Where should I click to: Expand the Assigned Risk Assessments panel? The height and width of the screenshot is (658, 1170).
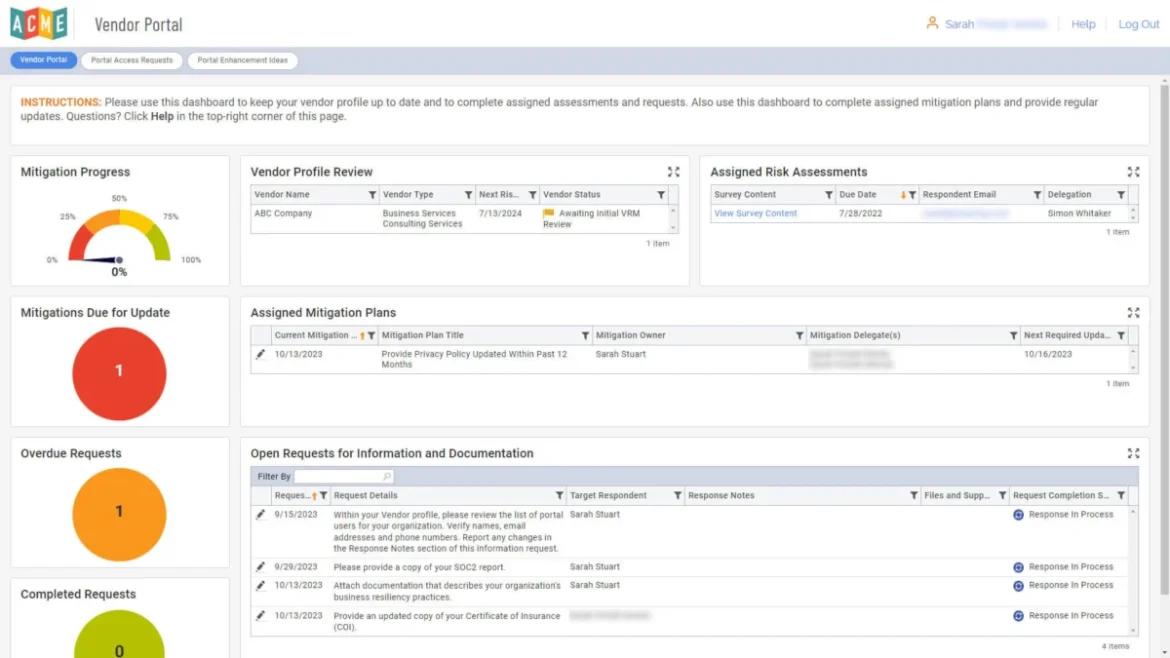click(x=1133, y=172)
